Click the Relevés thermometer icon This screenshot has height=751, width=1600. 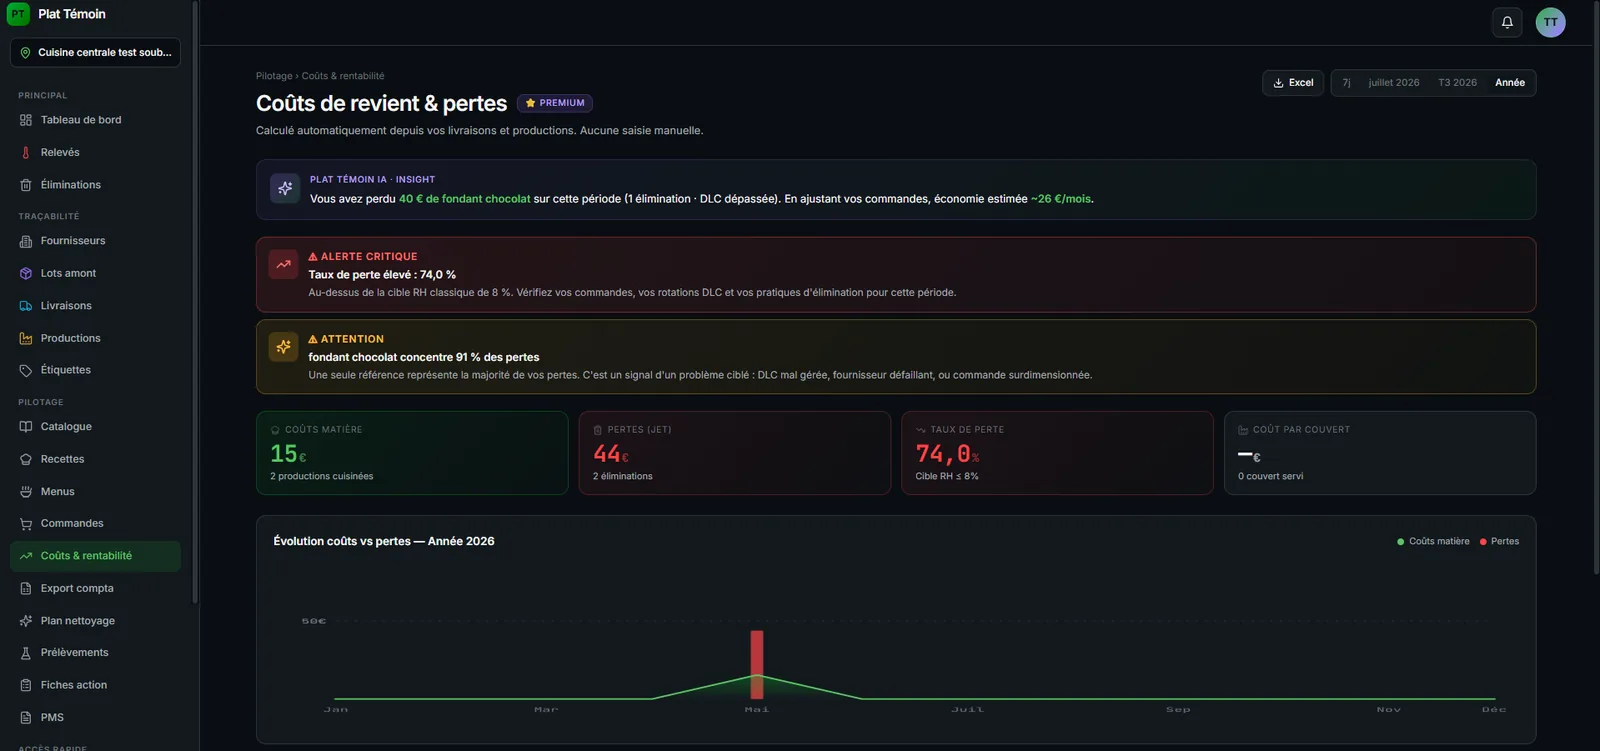[x=26, y=153]
